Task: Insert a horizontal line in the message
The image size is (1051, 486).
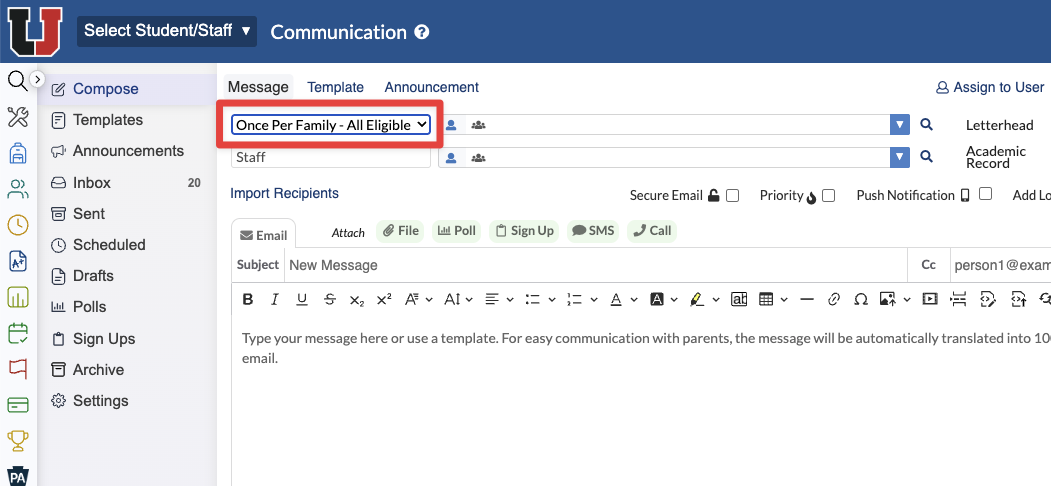Action: (807, 299)
